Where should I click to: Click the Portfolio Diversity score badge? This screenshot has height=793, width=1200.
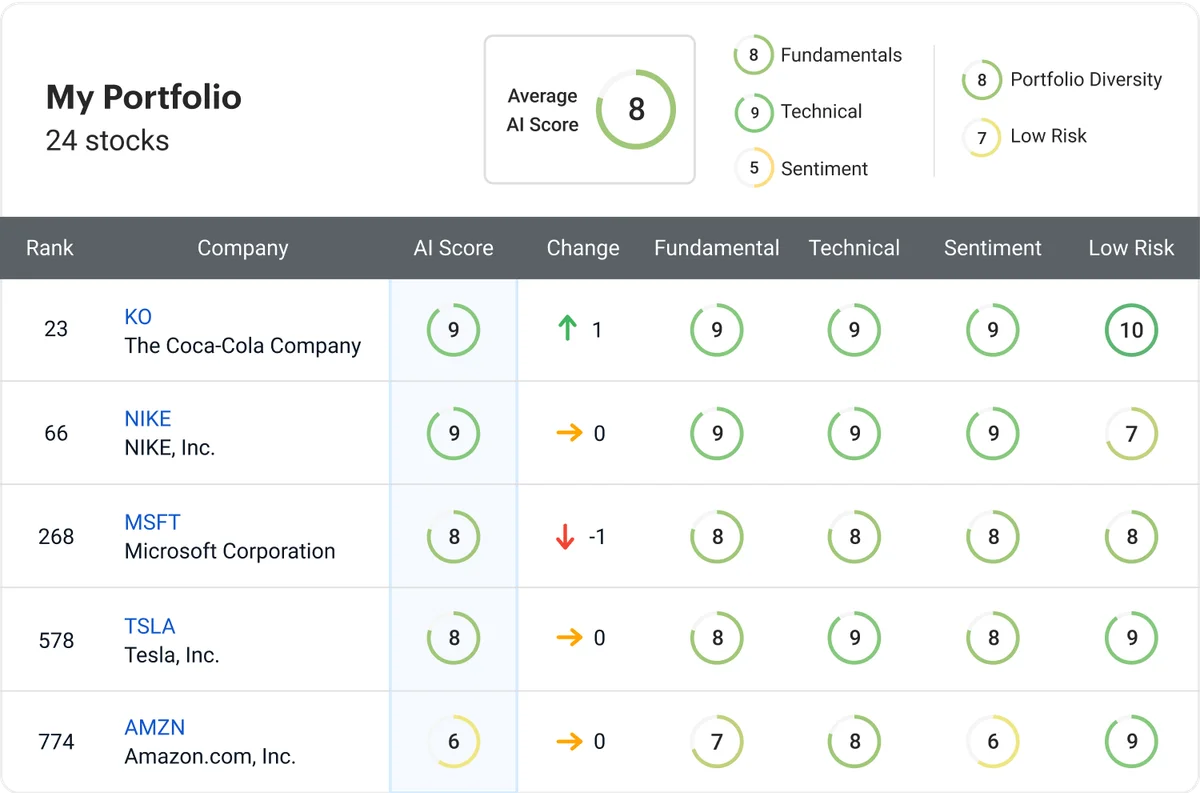pyautogui.click(x=981, y=80)
